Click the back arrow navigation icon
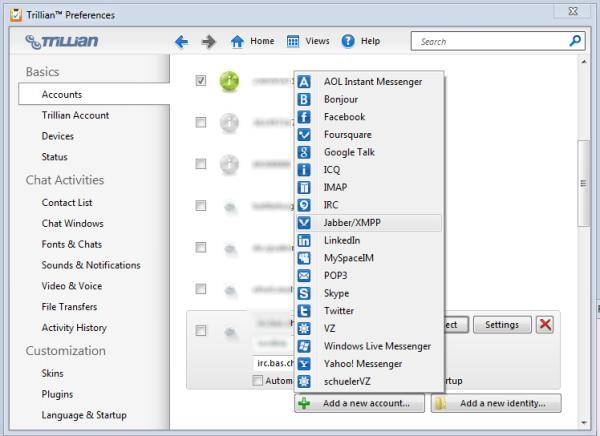600x436 pixels. point(181,42)
